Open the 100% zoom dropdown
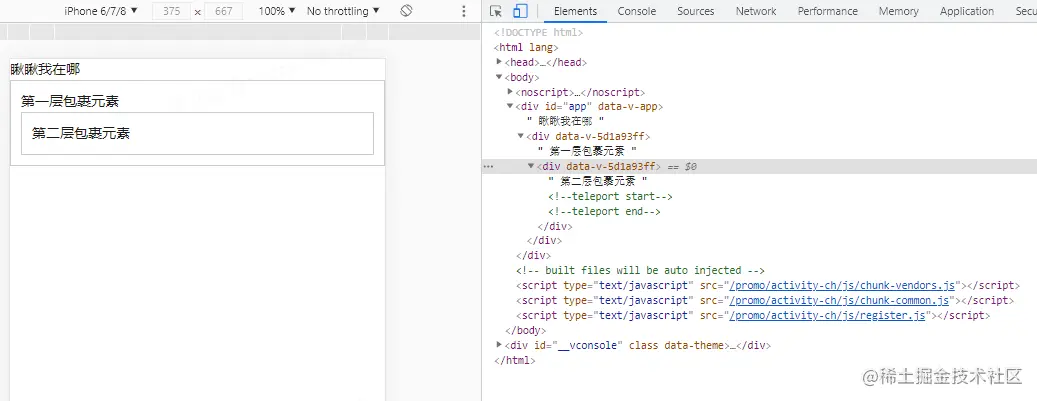 [277, 11]
